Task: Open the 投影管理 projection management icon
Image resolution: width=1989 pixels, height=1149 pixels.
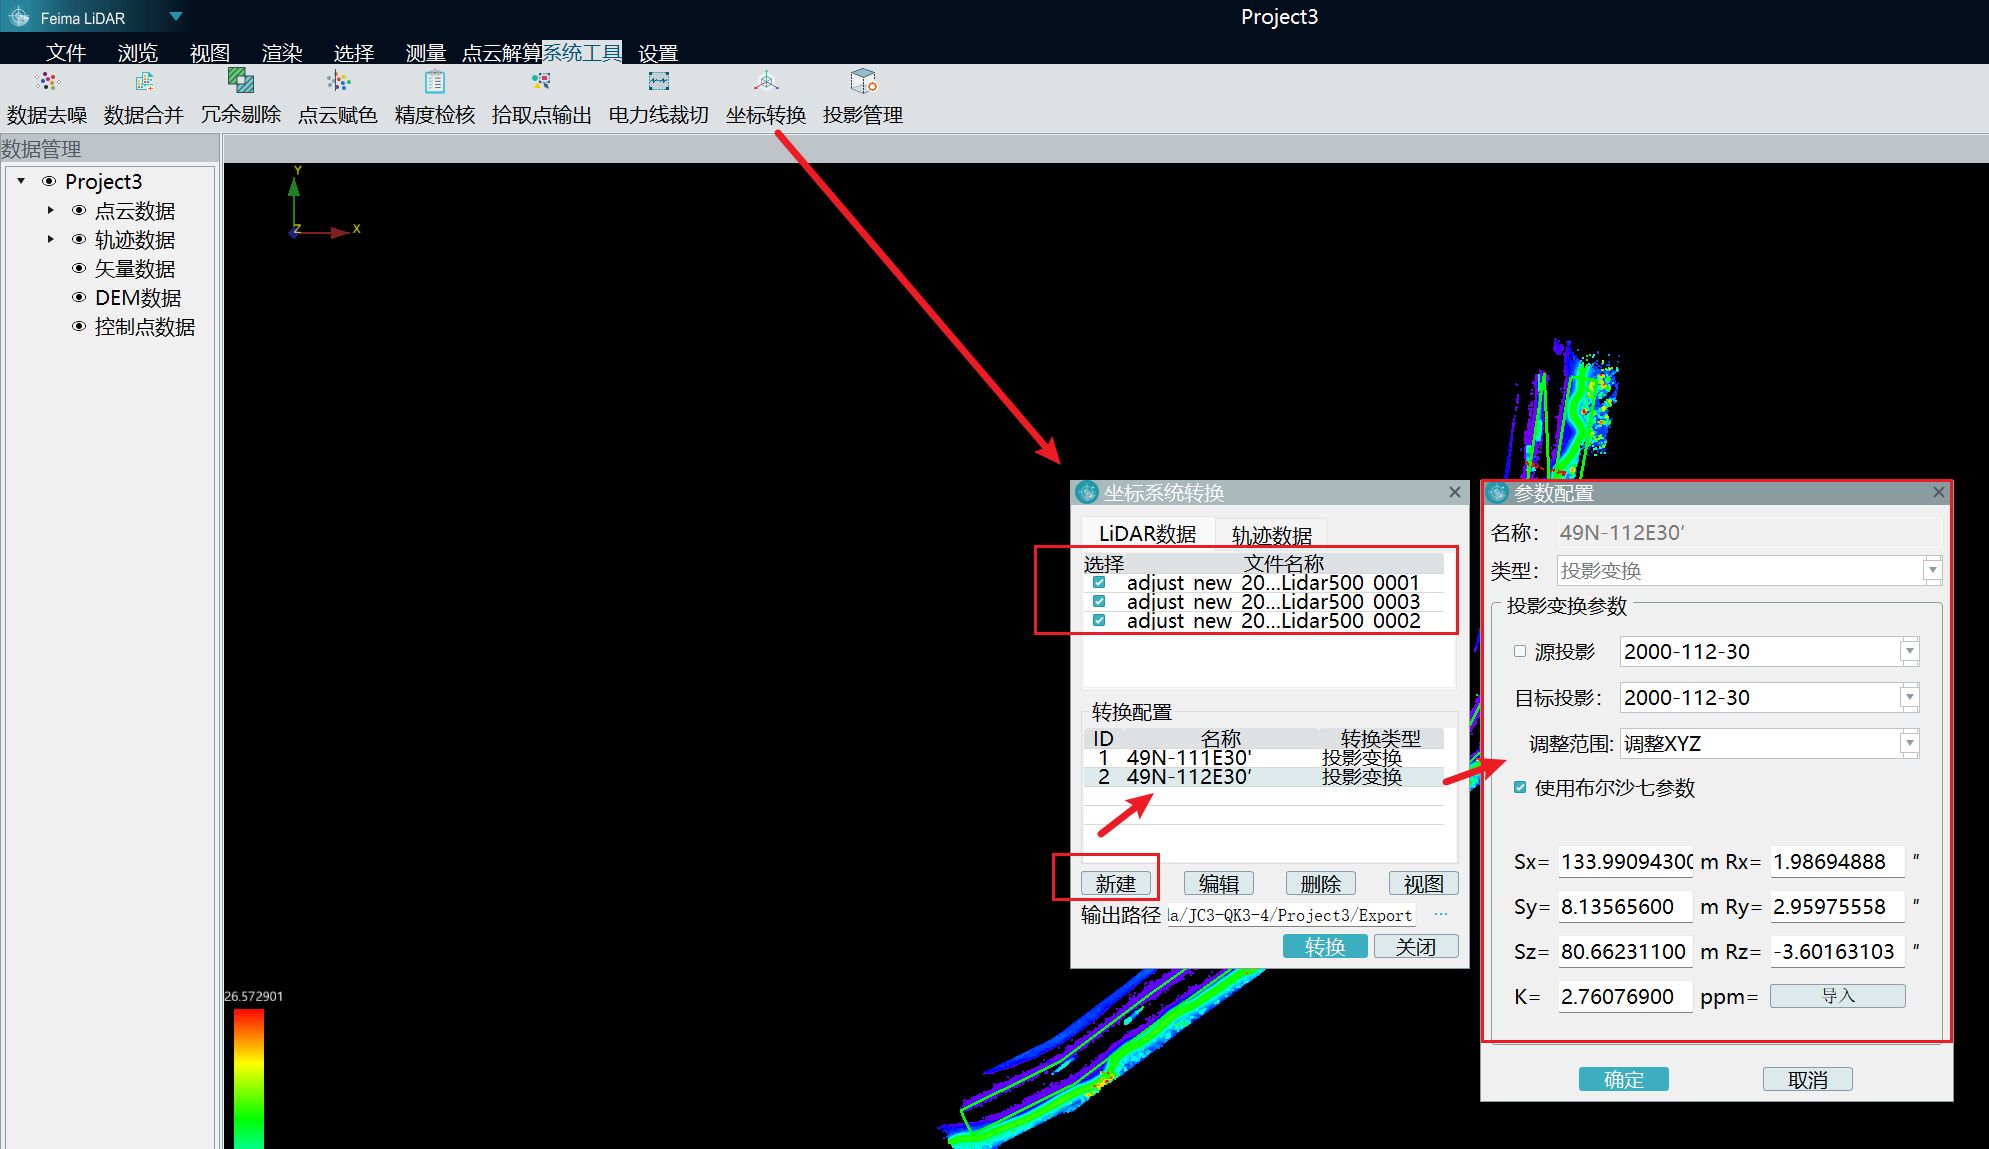Action: (863, 82)
